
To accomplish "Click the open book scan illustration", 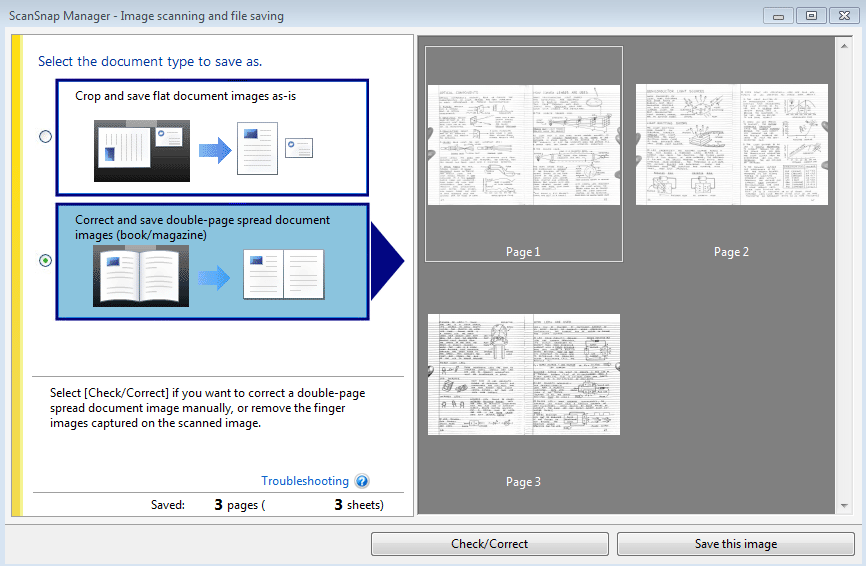I will [141, 275].
